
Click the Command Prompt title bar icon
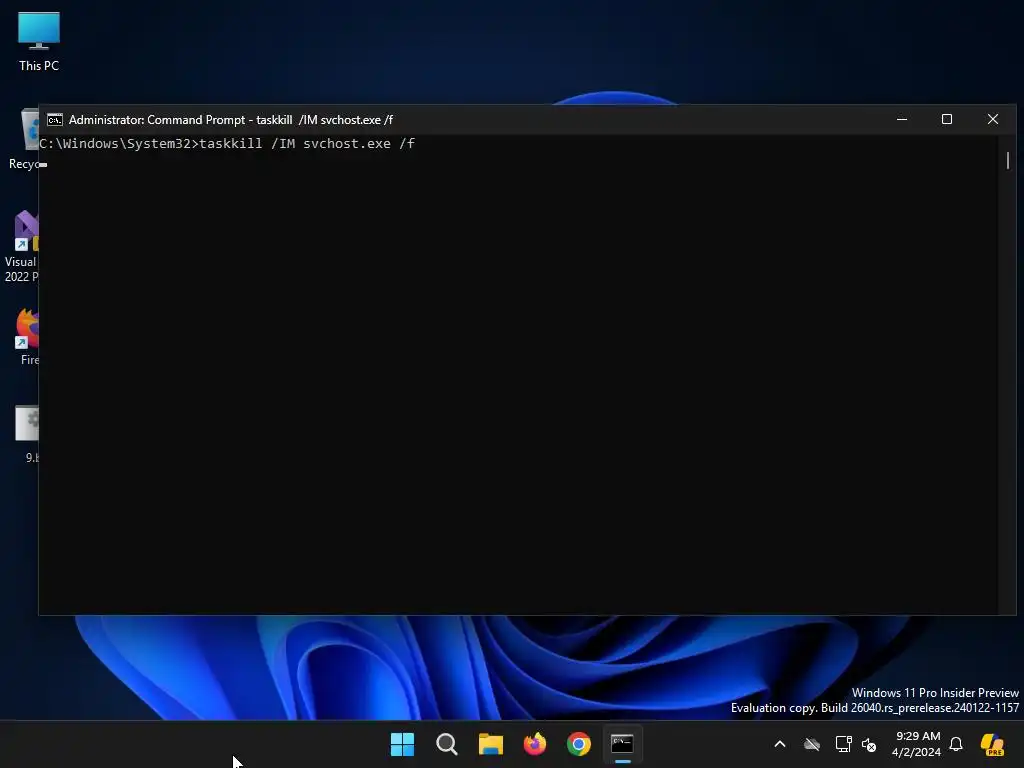coord(55,120)
